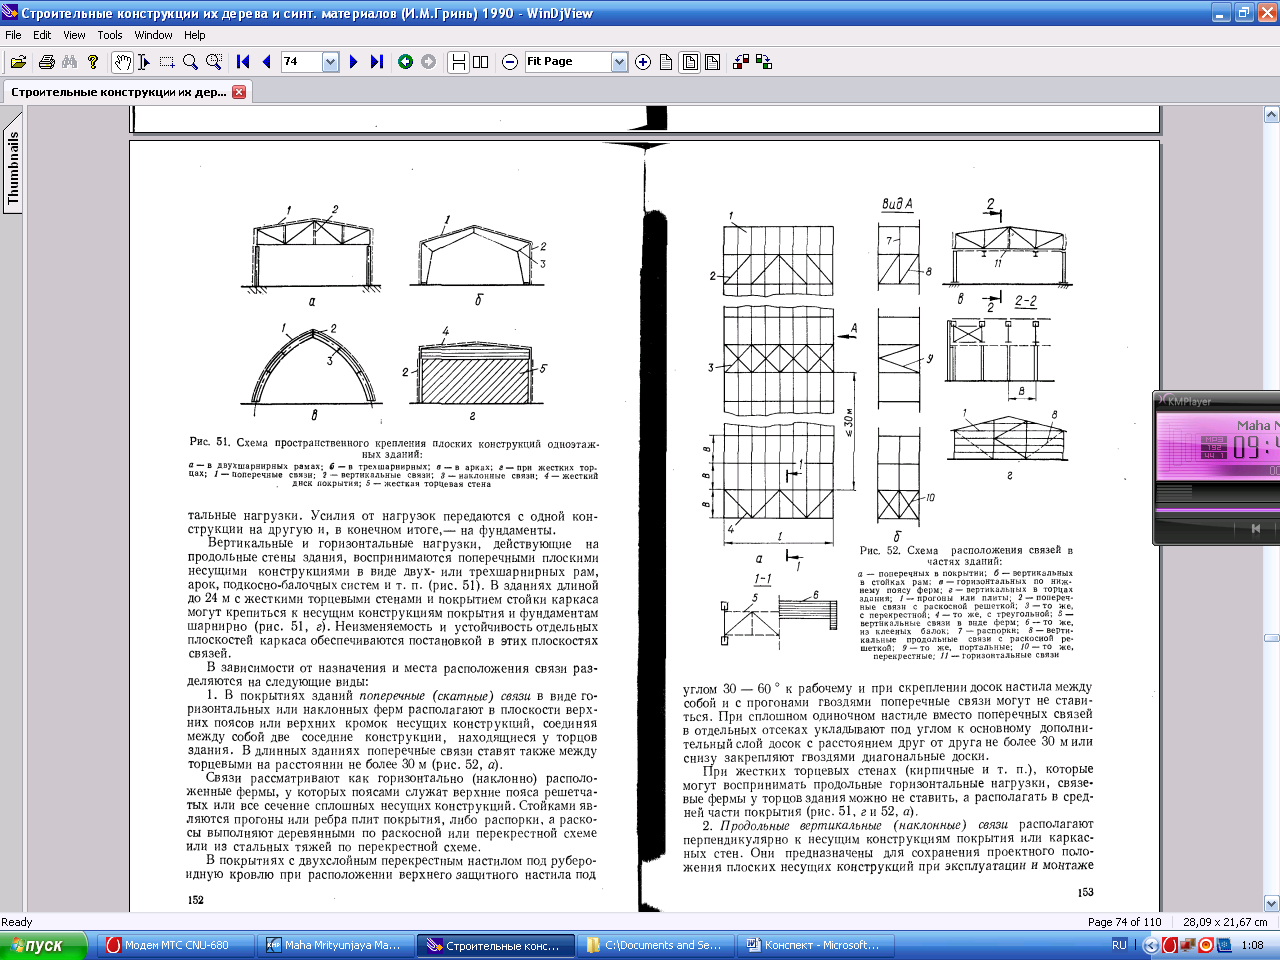Open the Window menu
Screen dimensions: 1280x960
pos(153,35)
